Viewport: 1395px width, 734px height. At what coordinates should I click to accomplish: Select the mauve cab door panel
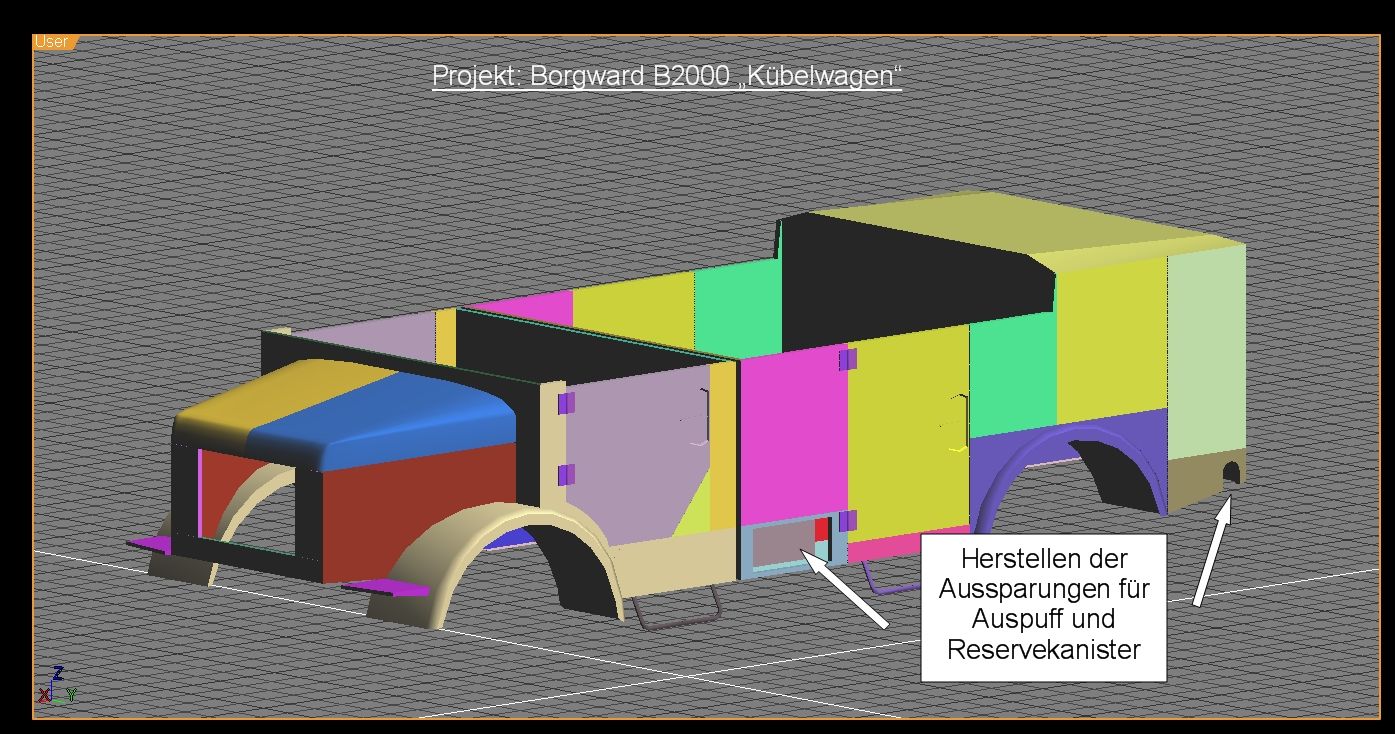pos(640,456)
